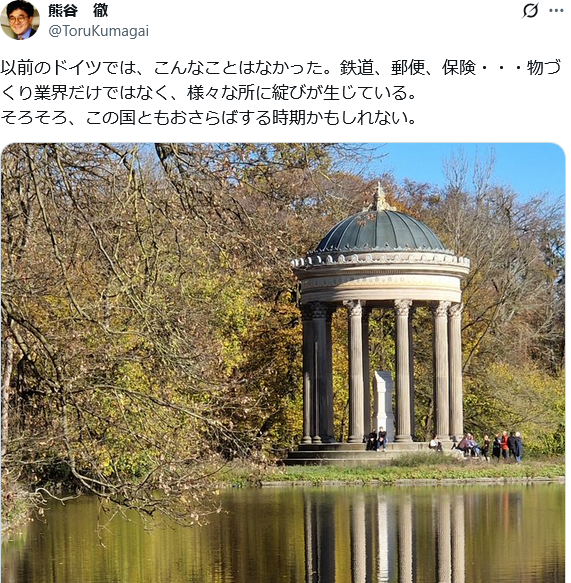571x583 pixels.
Task: Click the green dome of the temple in the photo
Action: coord(380,231)
